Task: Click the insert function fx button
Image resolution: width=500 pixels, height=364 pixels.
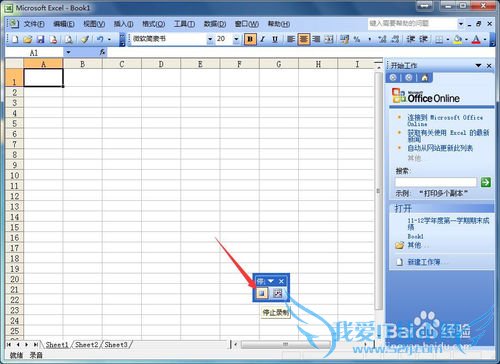Action: click(x=102, y=52)
